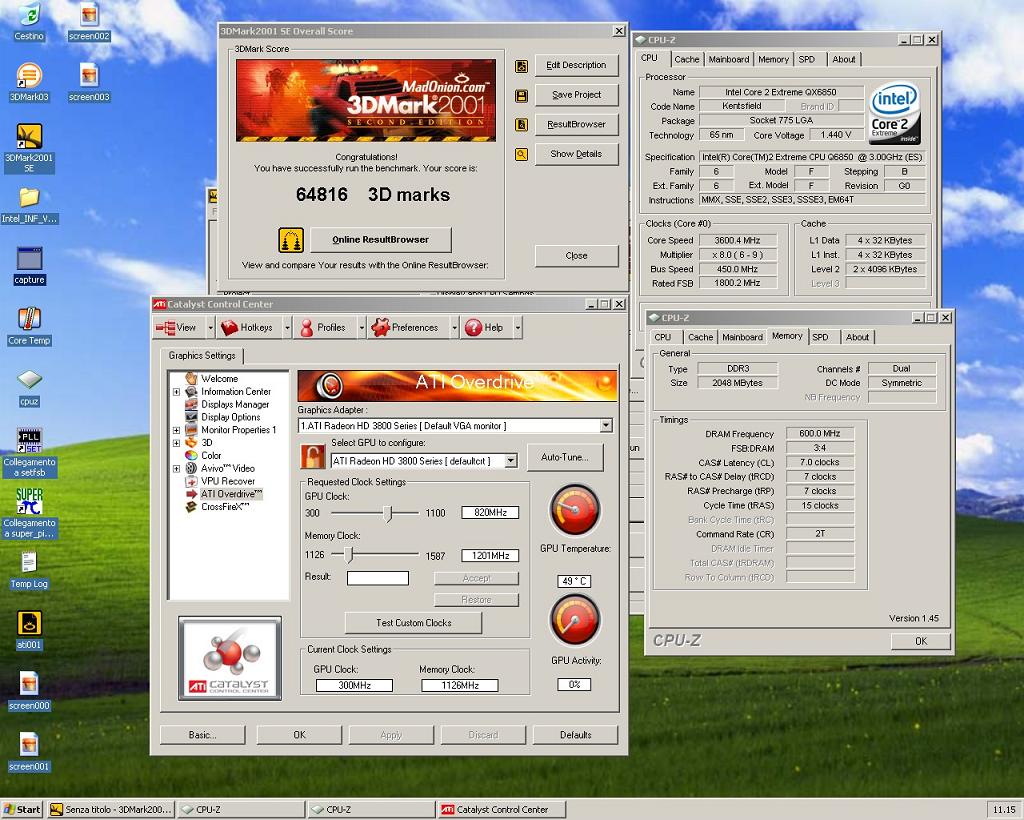Expand the Monitor Properties 1 tree node

[176, 430]
